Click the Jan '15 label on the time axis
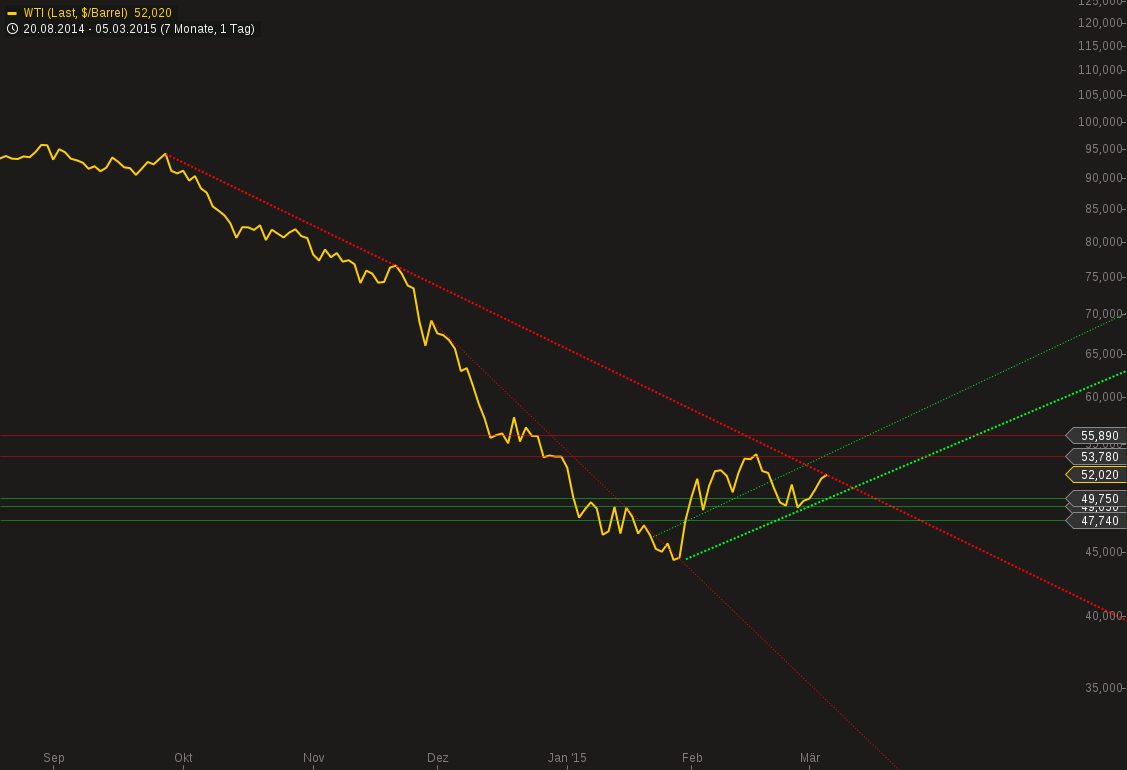 tap(567, 758)
